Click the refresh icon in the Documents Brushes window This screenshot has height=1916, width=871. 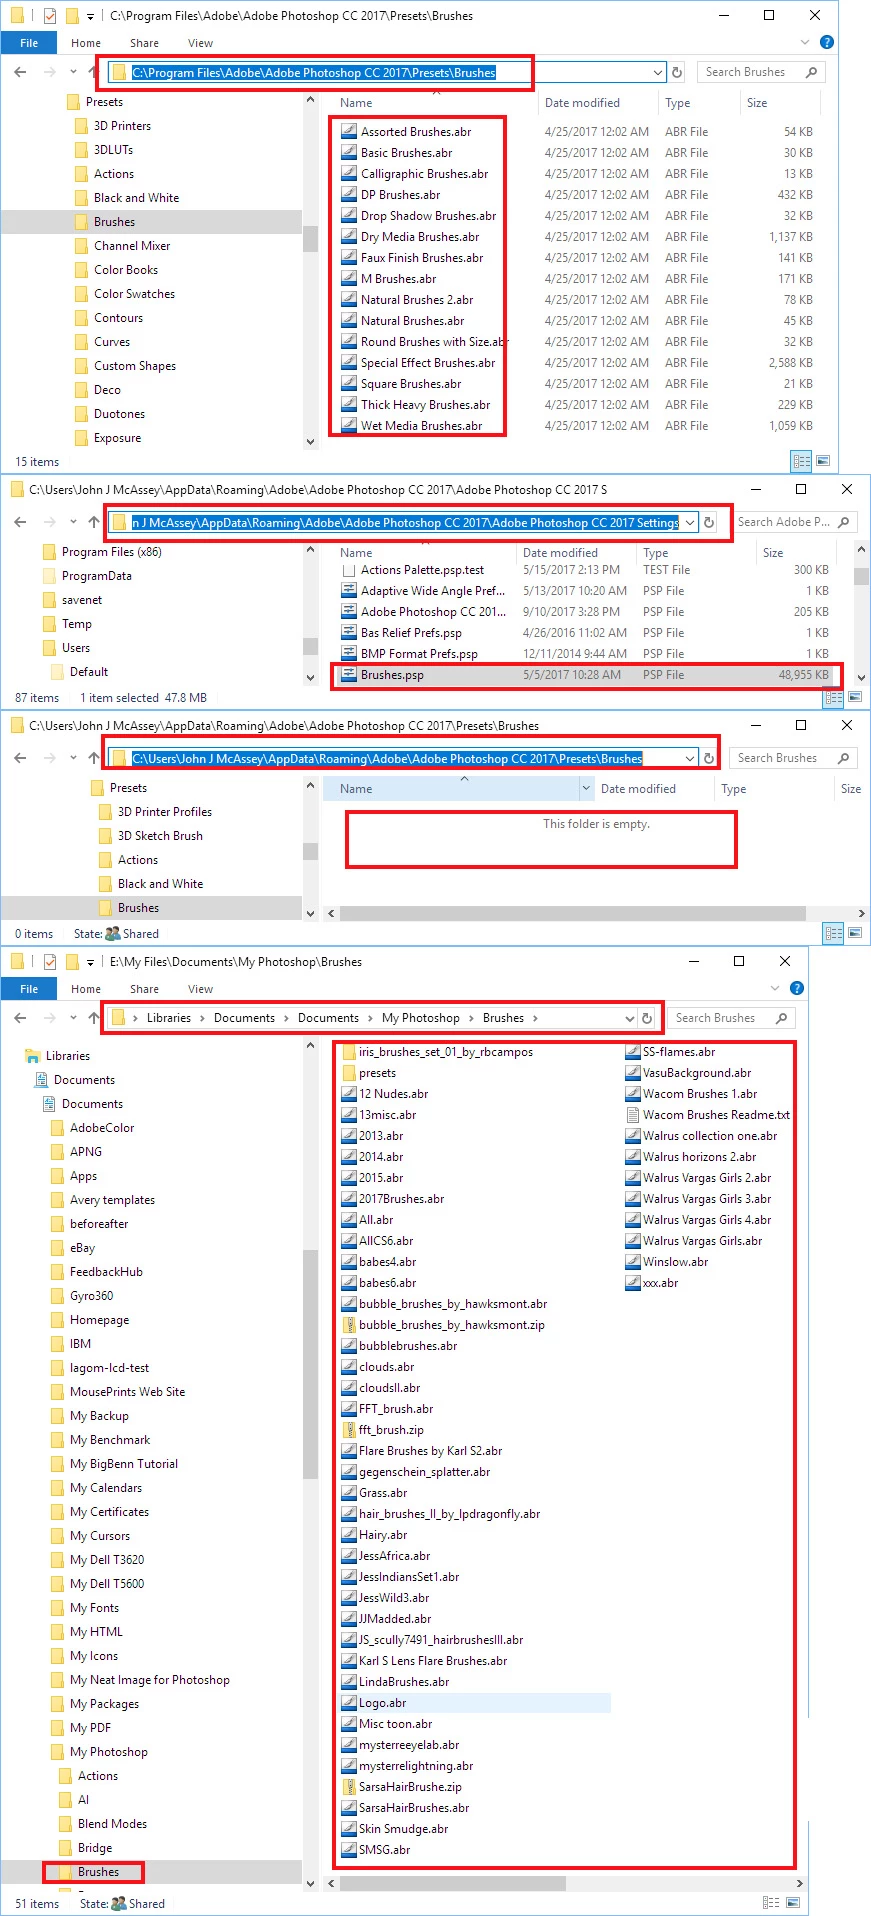tap(647, 1018)
